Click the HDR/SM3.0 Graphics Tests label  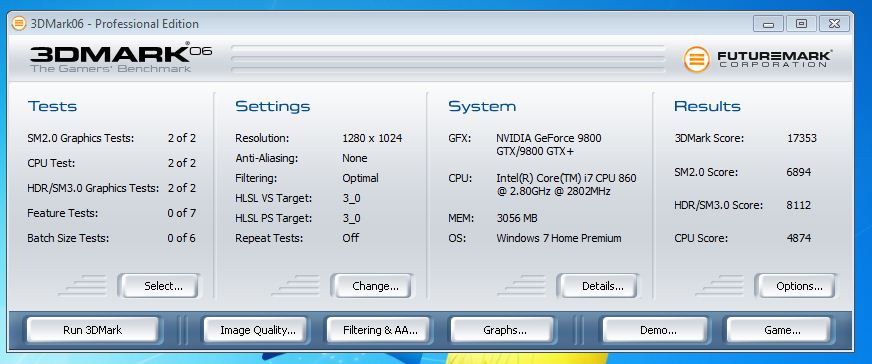[x=93, y=188]
